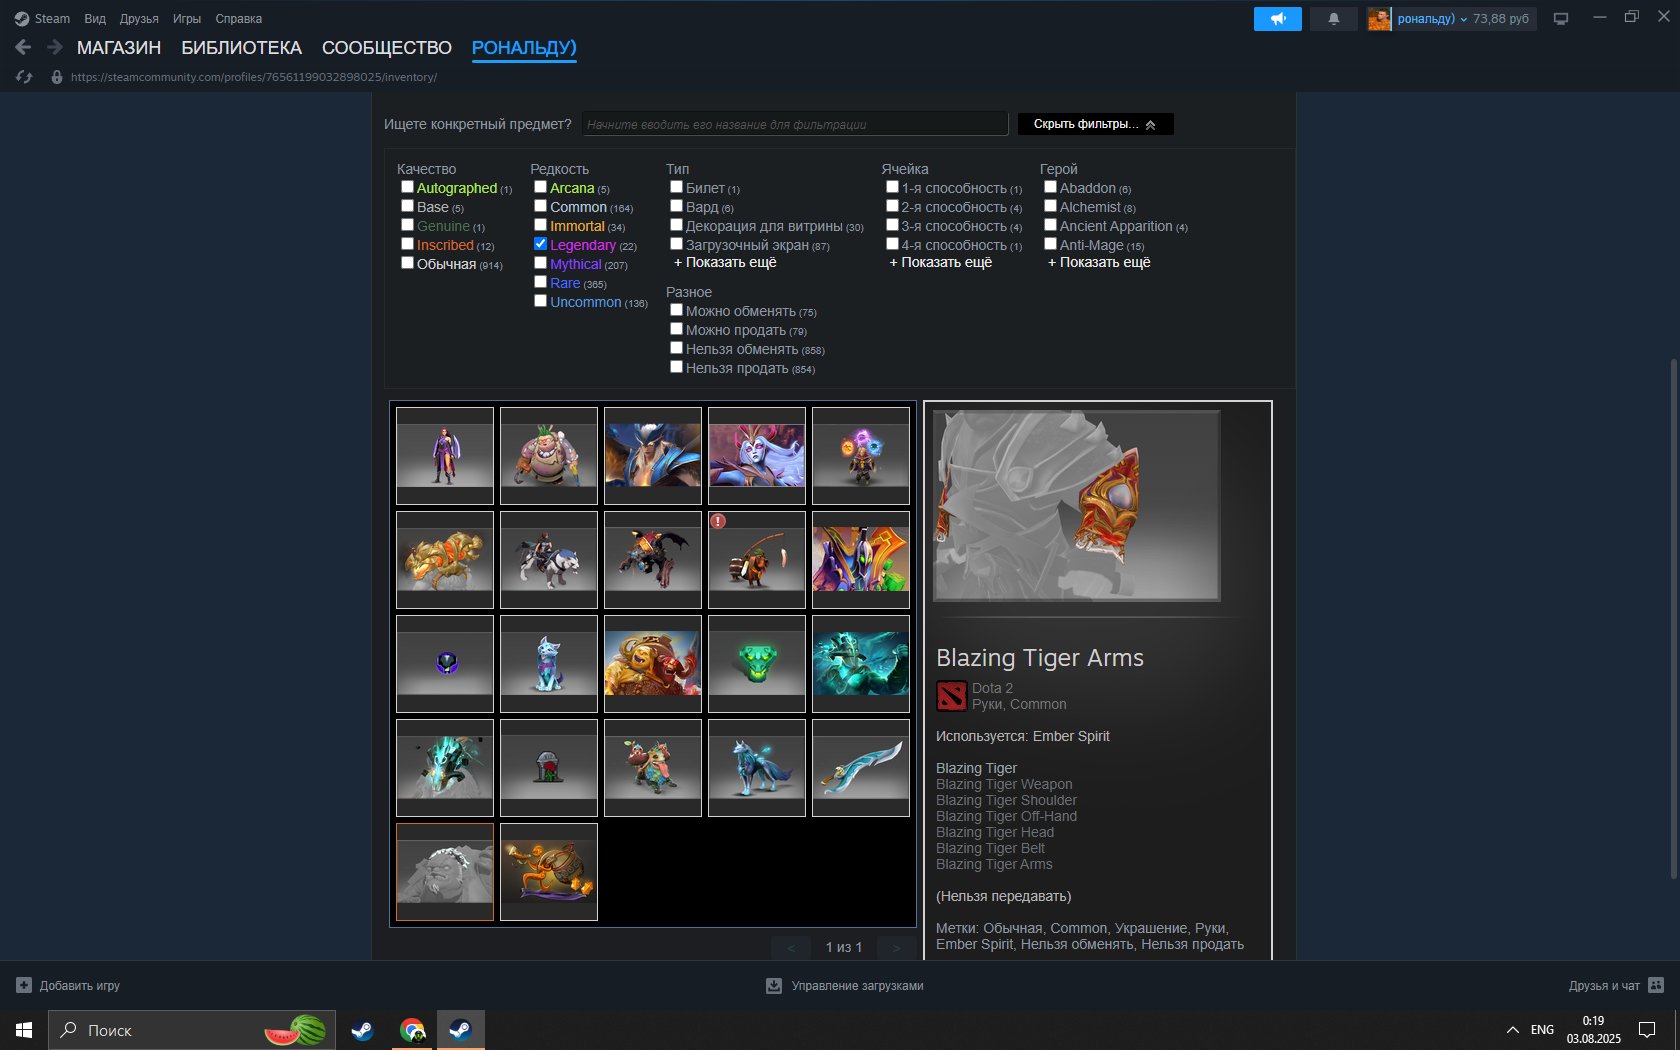The image size is (1680, 1050).
Task: Expand Показать ещё under Герой
Action: (1098, 262)
